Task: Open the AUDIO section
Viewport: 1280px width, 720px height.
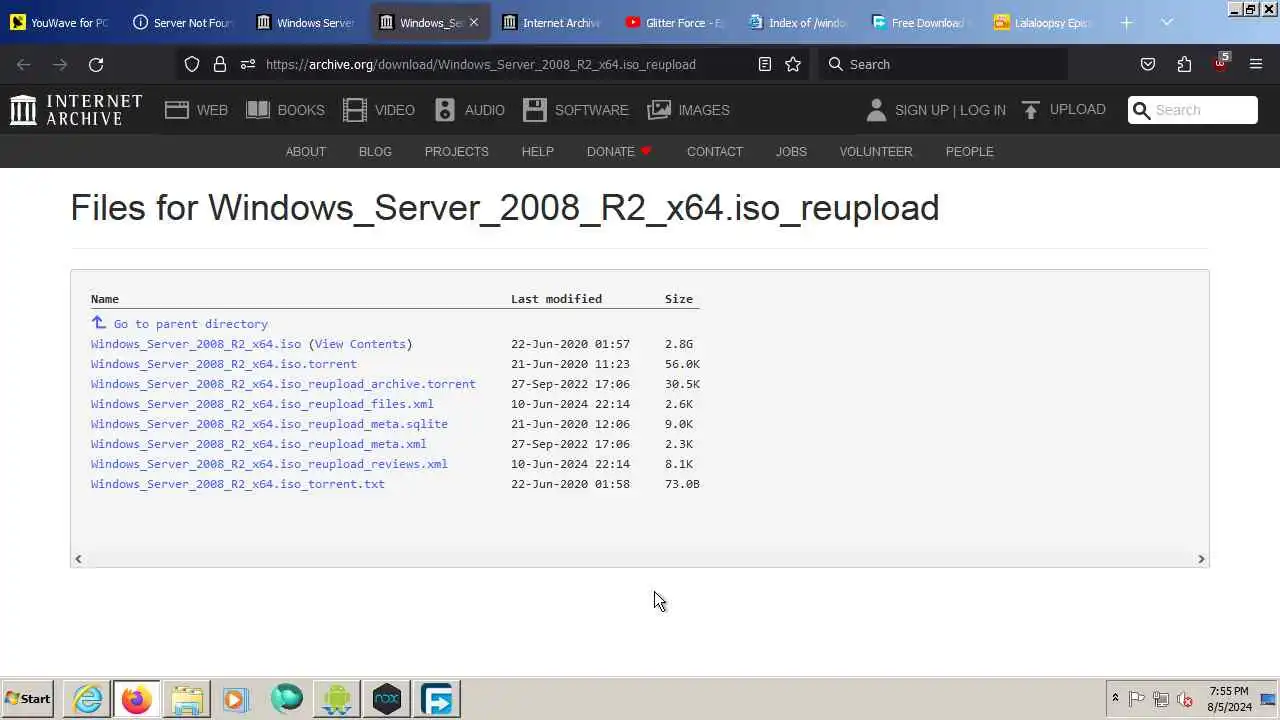Action: [469, 110]
